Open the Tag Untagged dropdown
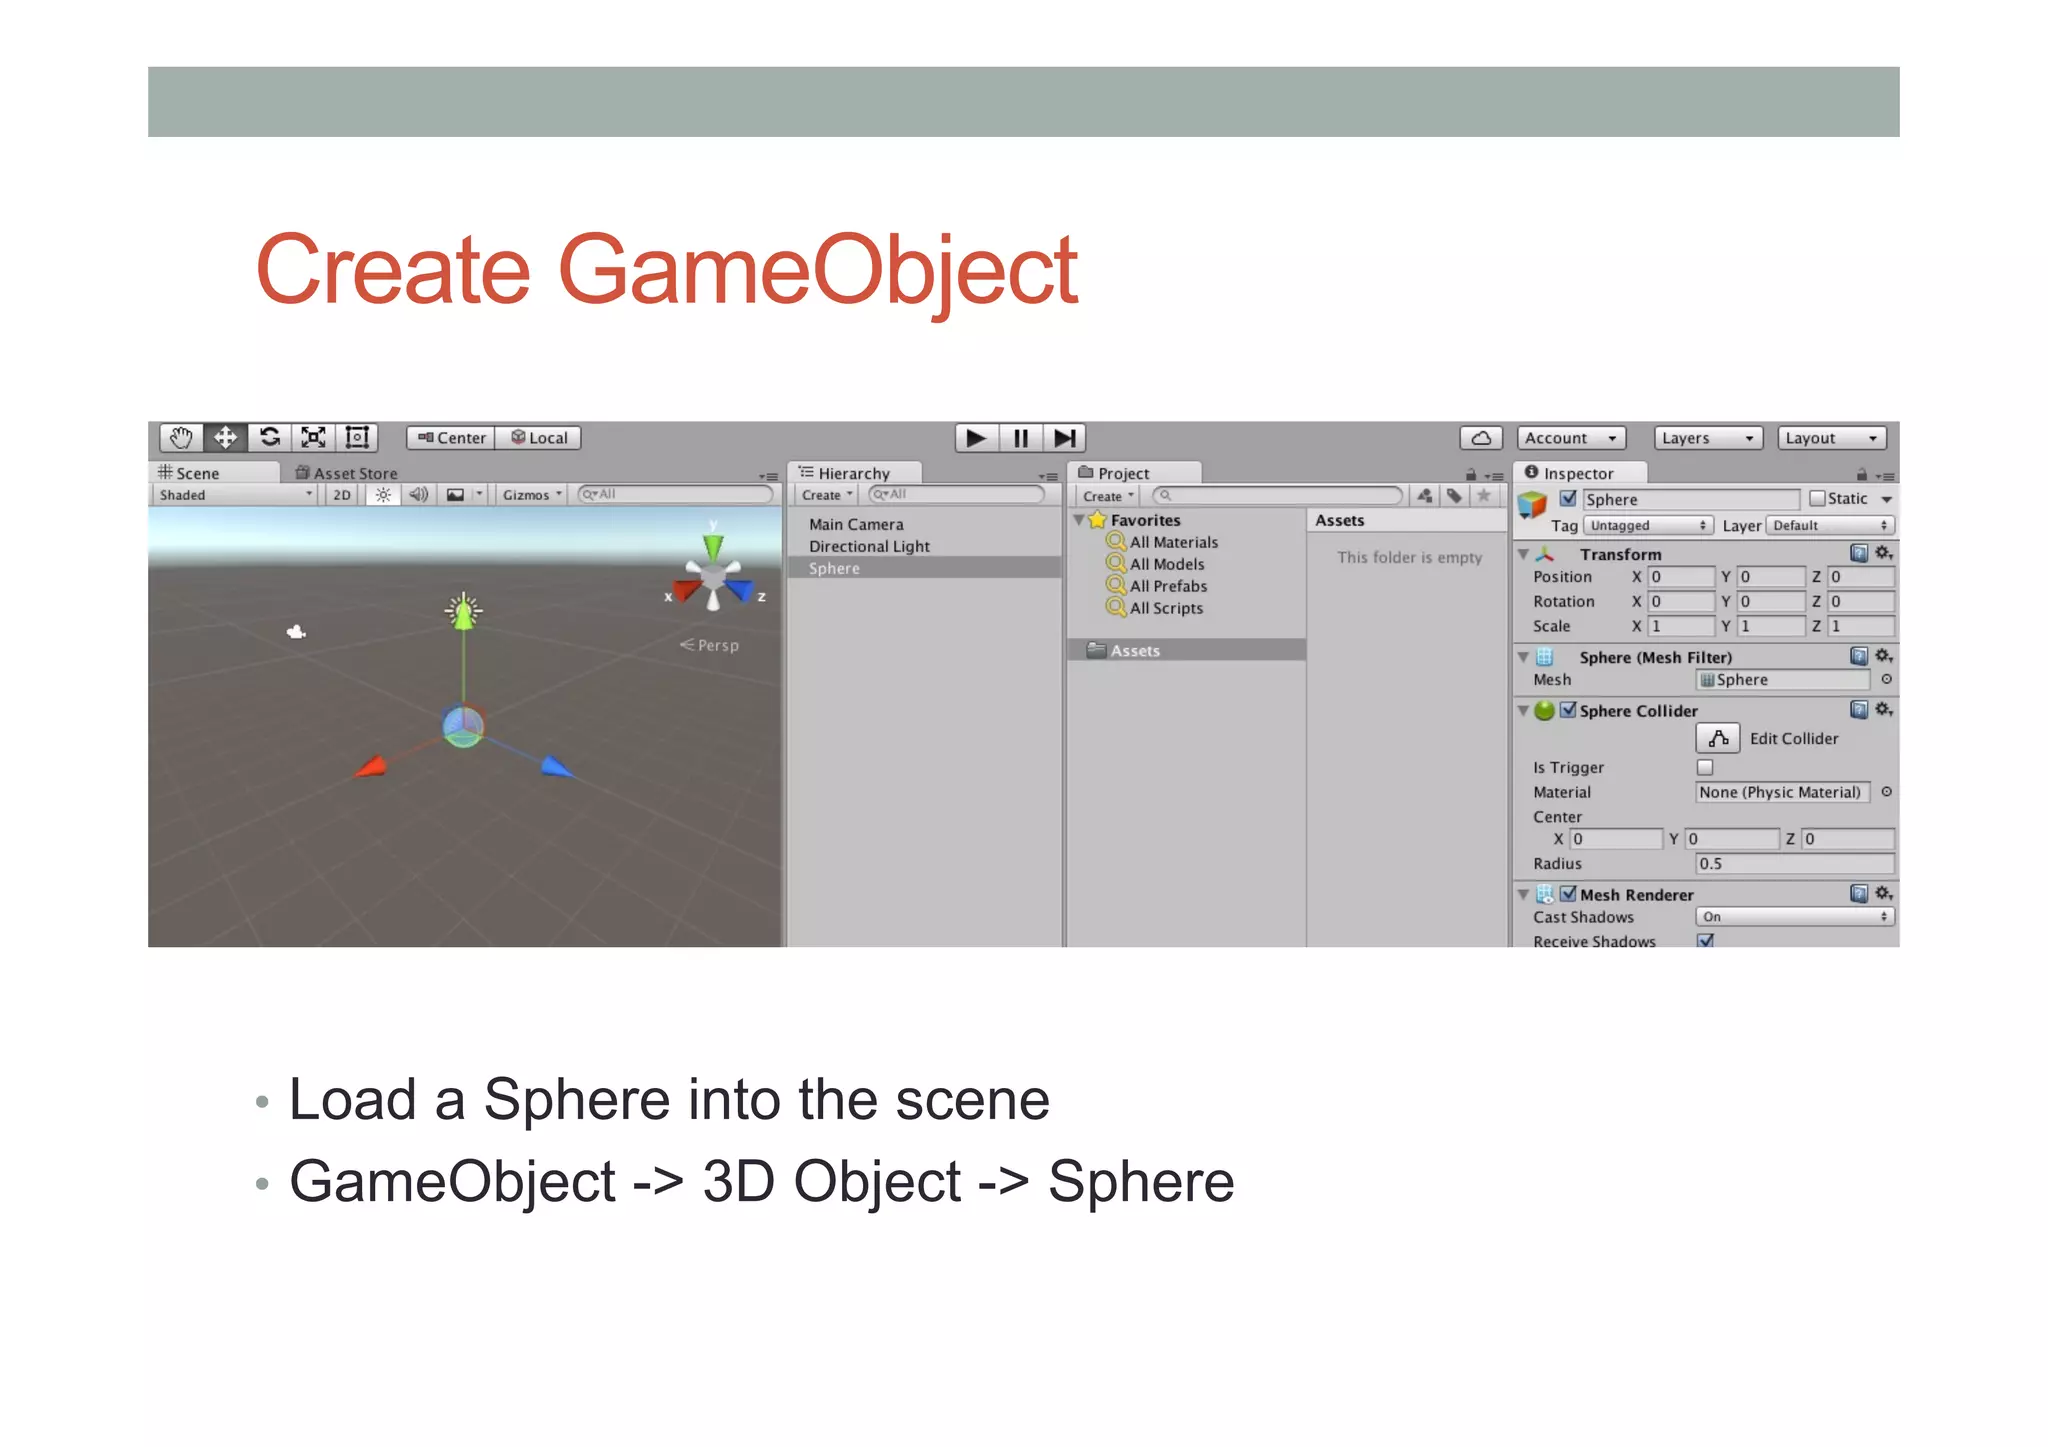Screen dimensions: 2048x1447 1648,526
